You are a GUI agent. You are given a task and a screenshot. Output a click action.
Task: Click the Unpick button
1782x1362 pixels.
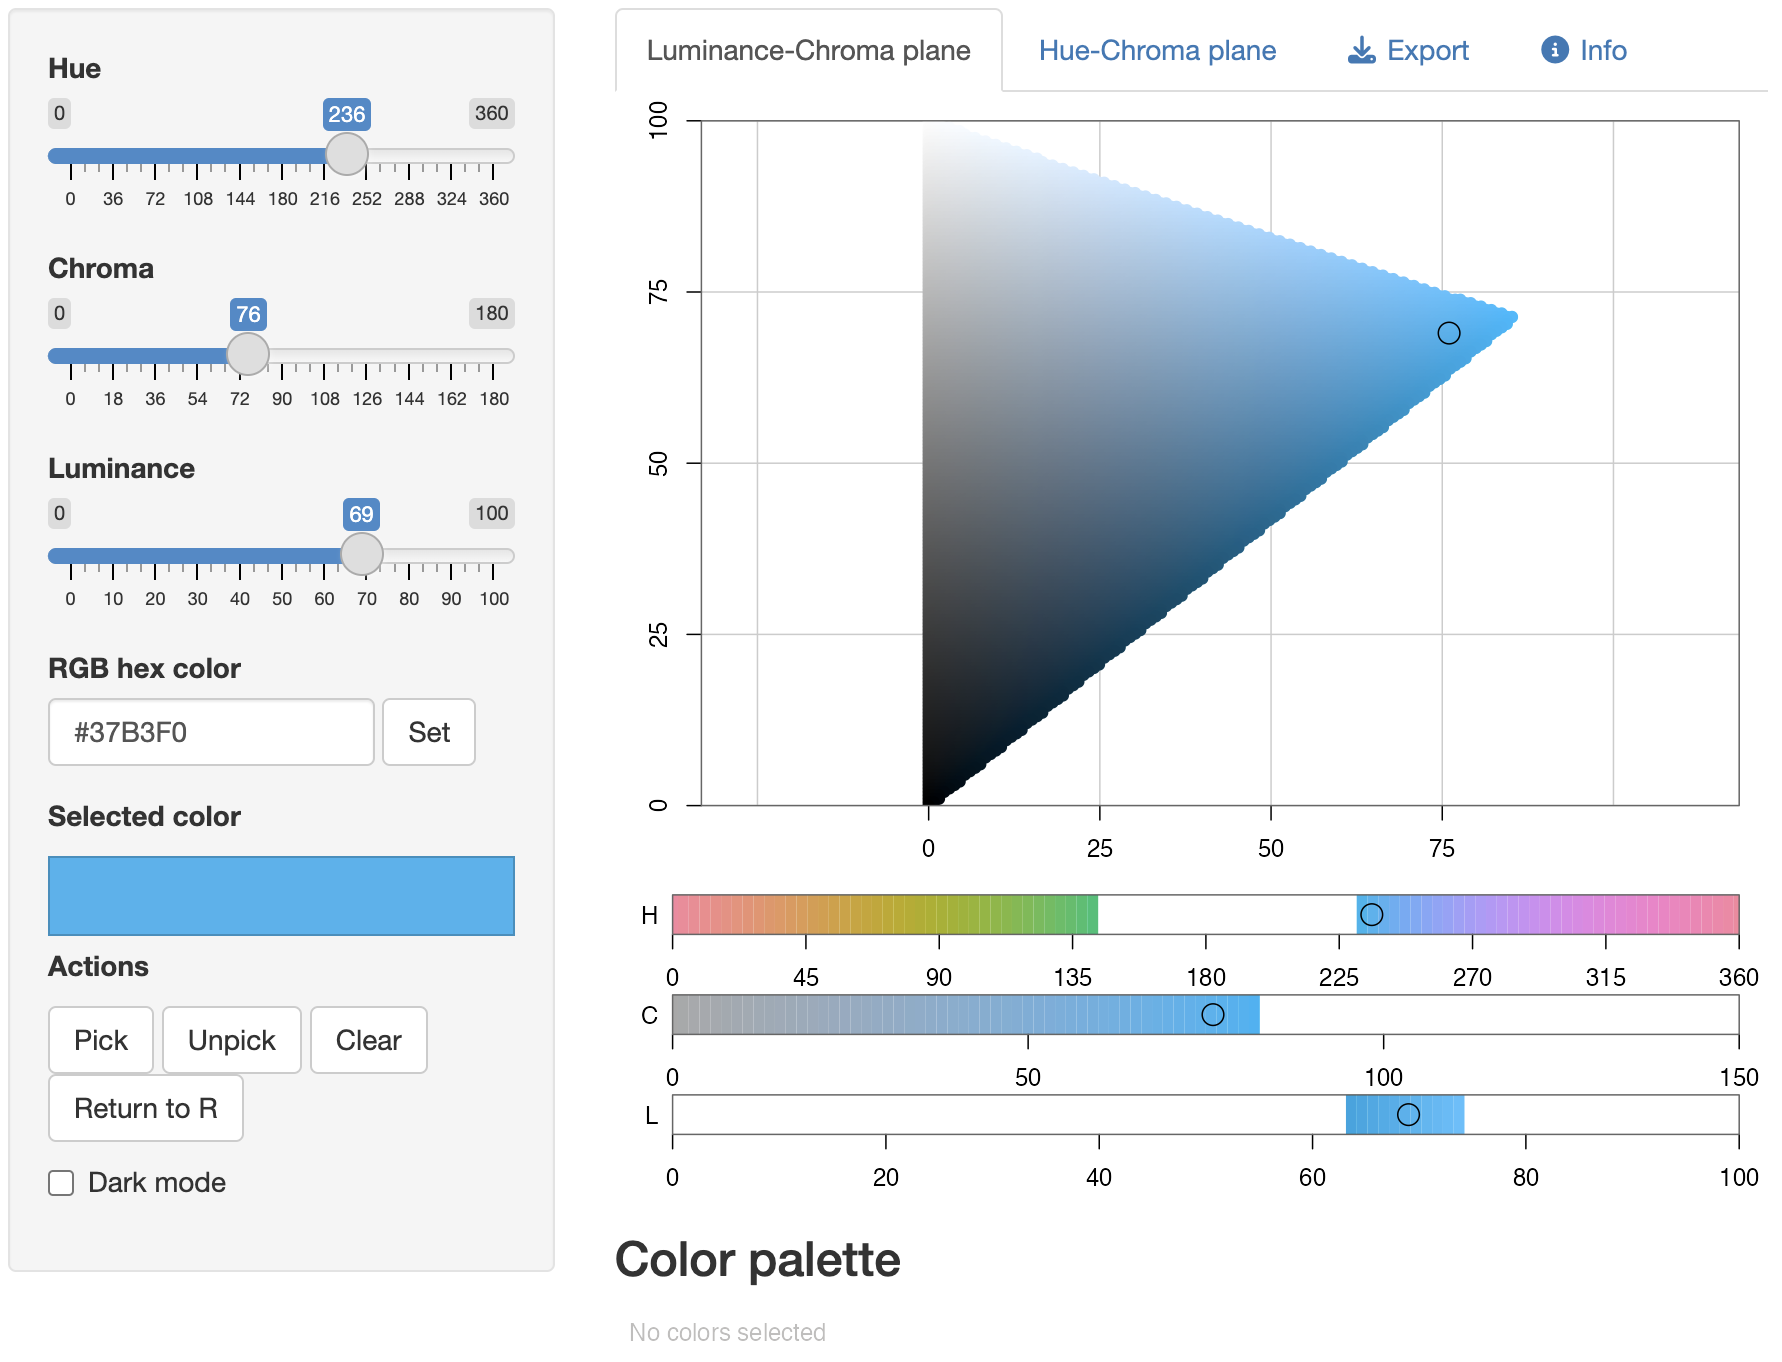pos(231,1040)
